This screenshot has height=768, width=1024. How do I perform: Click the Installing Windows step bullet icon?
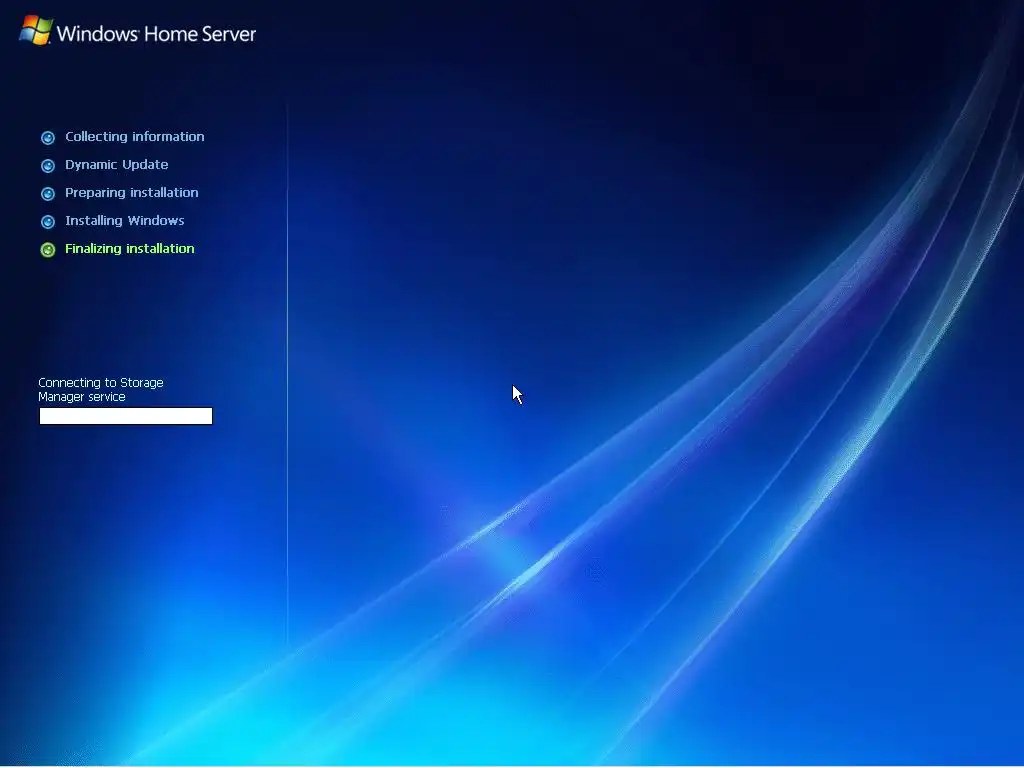(x=48, y=222)
